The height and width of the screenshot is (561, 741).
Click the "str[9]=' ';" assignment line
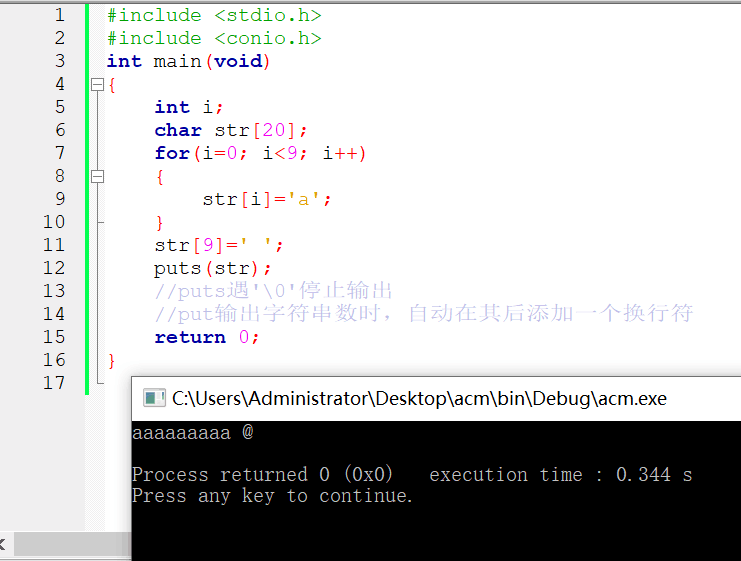point(219,245)
